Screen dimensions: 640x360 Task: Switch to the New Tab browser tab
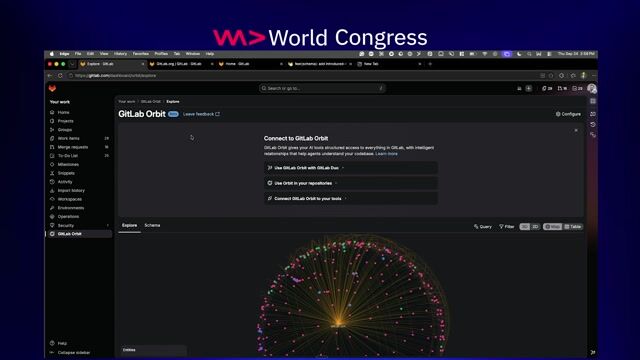(x=388, y=64)
